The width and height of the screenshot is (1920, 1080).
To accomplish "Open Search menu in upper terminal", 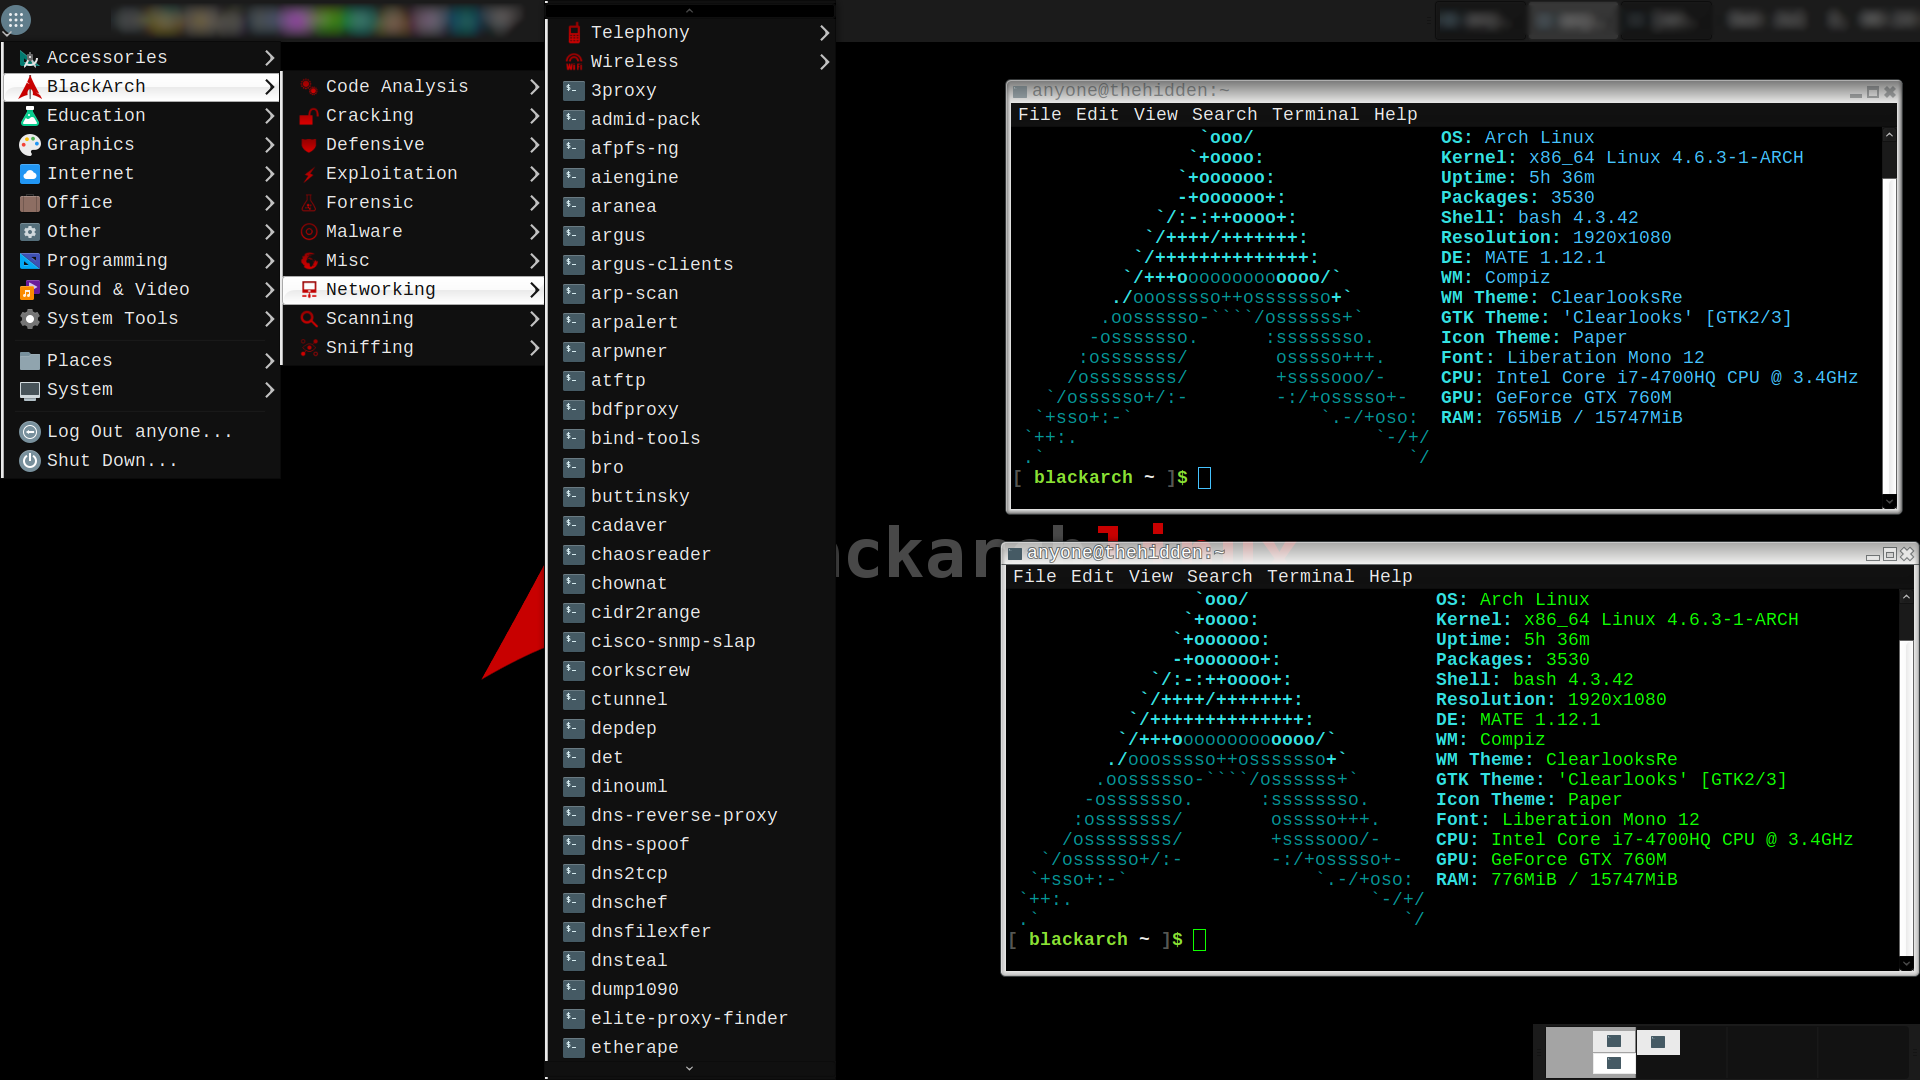I will click(x=1224, y=115).
